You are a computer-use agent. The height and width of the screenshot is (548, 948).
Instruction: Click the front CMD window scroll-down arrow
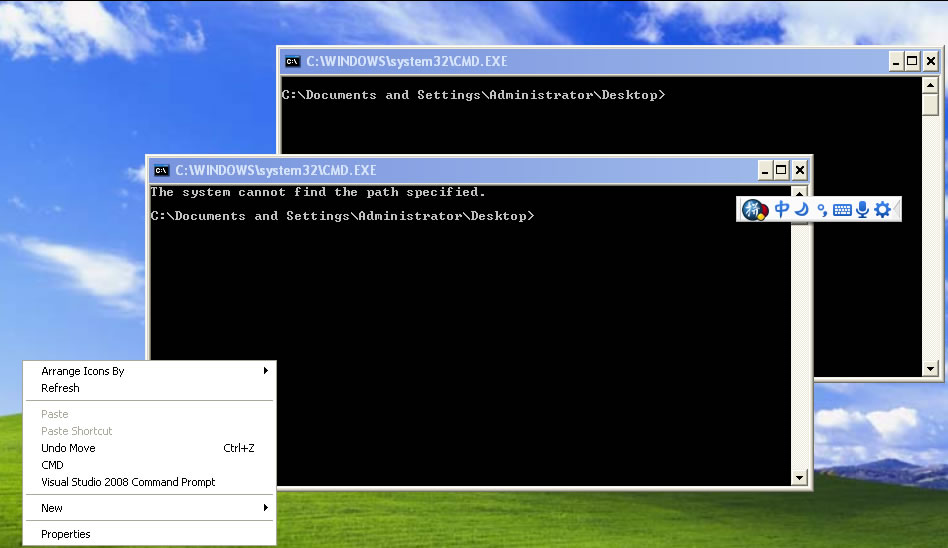tap(799, 477)
